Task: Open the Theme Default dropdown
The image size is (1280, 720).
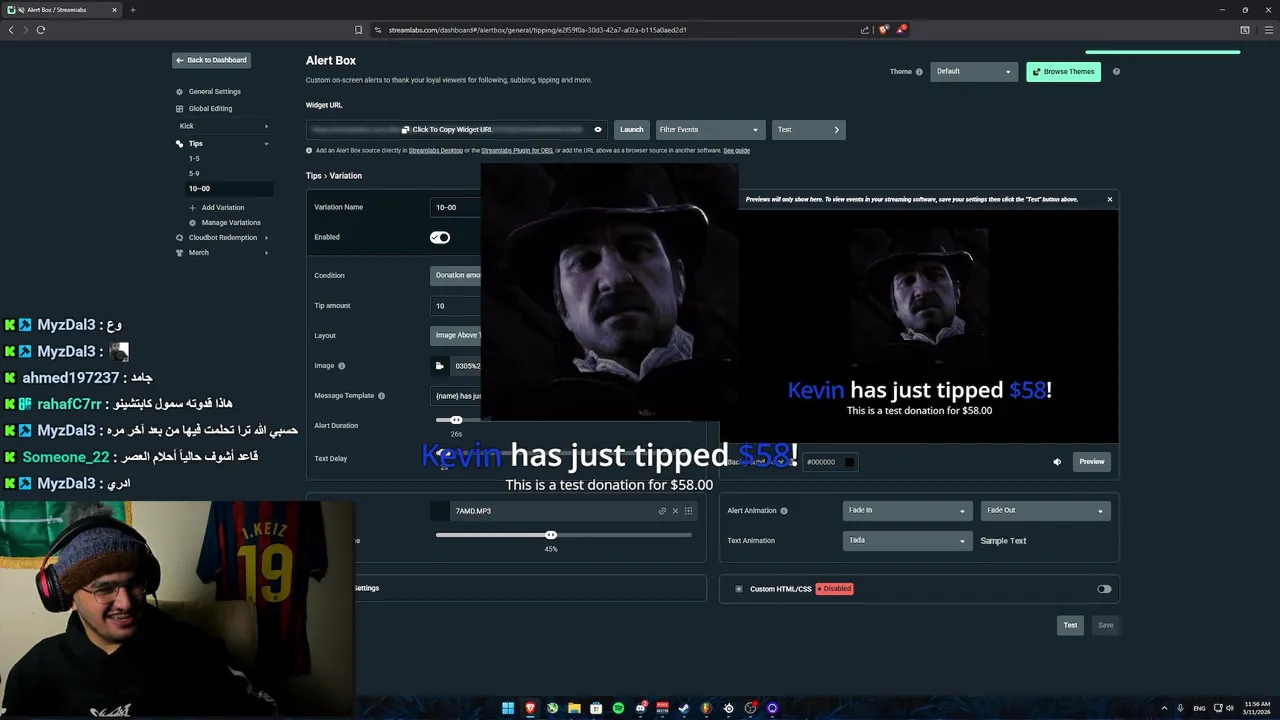Action: pos(974,72)
